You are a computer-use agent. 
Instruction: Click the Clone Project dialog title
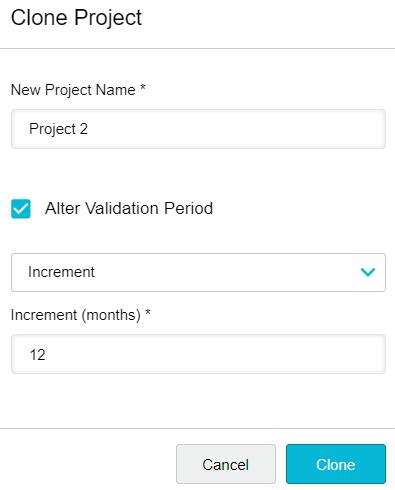click(76, 18)
